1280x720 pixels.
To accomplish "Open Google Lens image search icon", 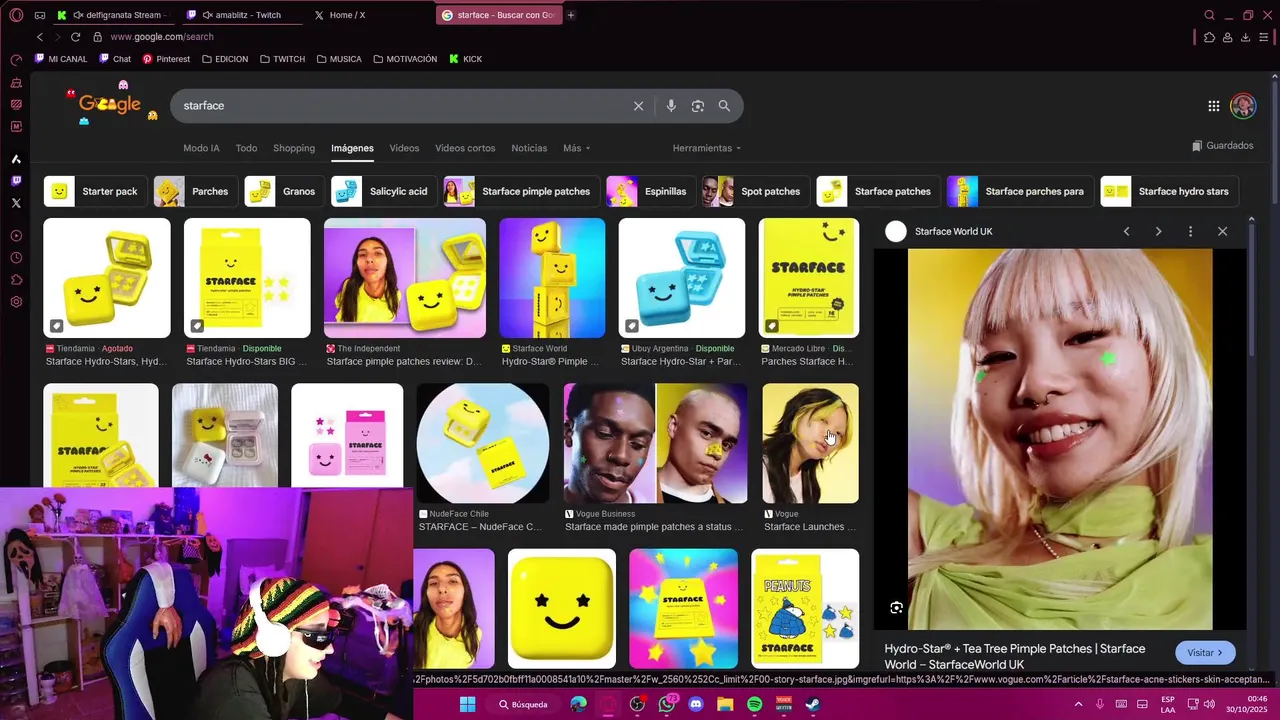I will (x=698, y=106).
